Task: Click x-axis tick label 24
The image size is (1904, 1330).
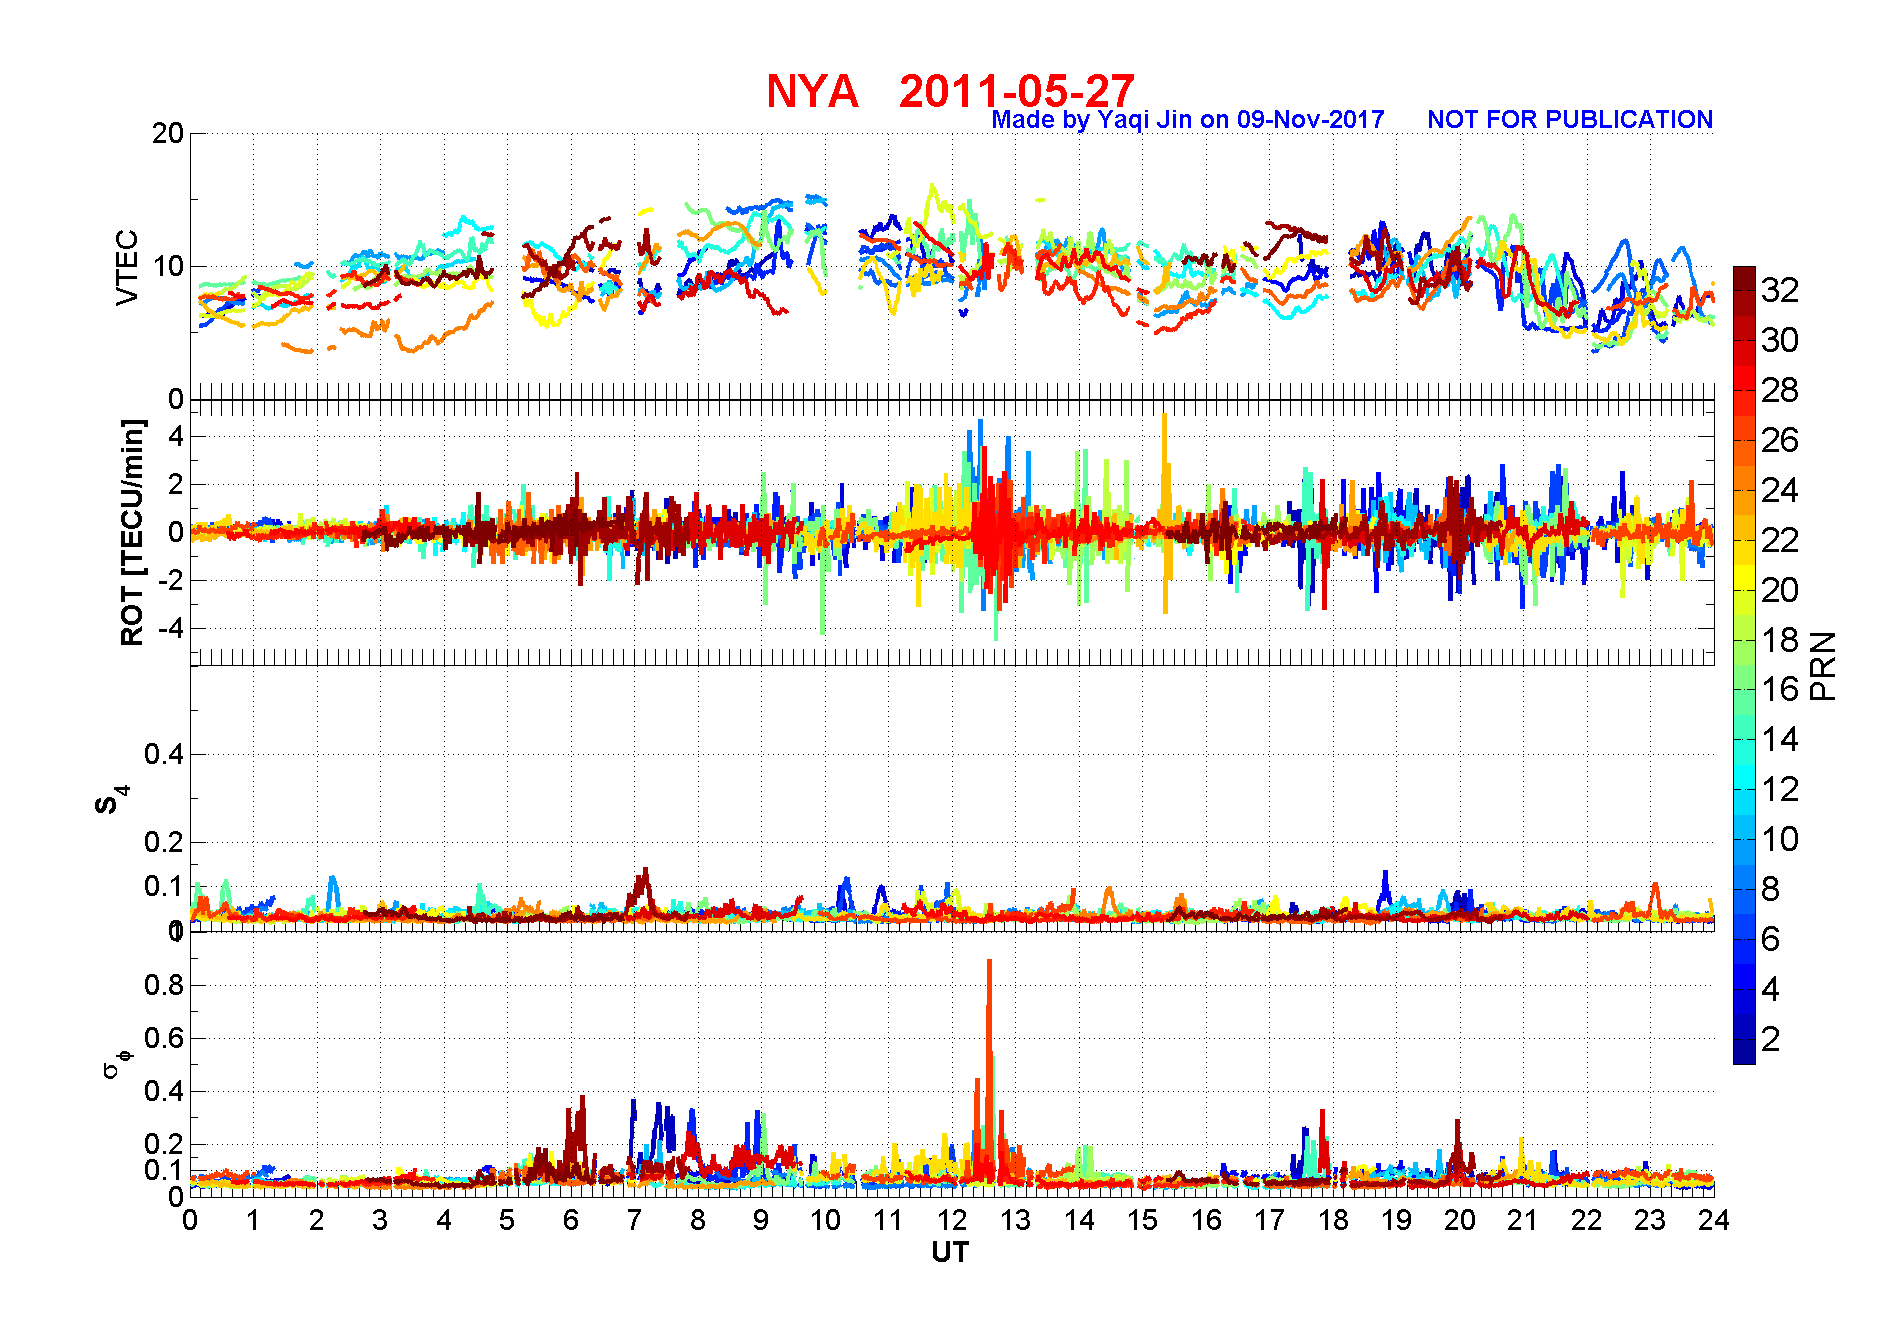Action: pyautogui.click(x=1713, y=1220)
